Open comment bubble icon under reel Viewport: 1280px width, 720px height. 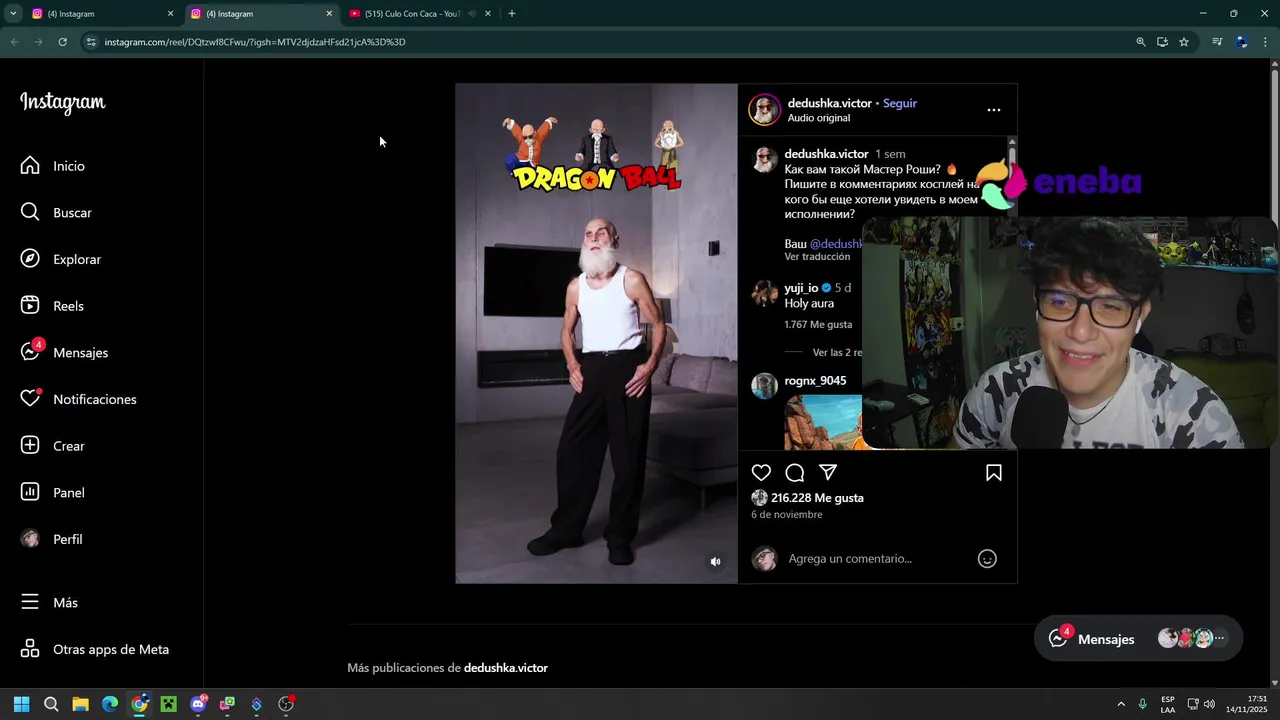[x=795, y=472]
